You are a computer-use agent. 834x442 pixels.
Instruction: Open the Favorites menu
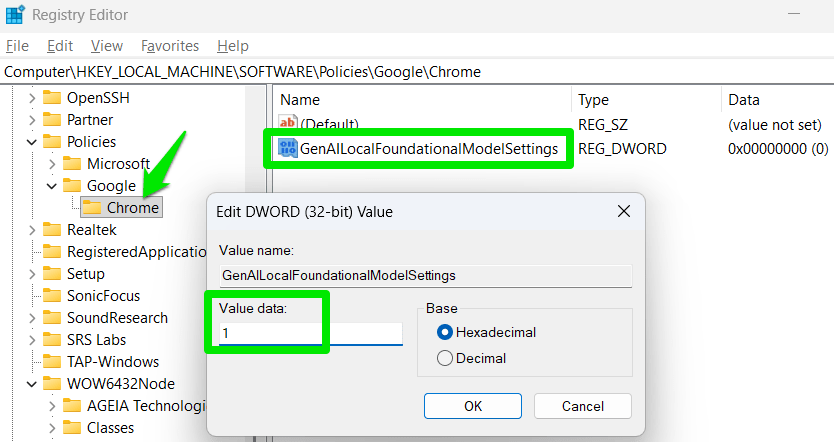tap(170, 46)
